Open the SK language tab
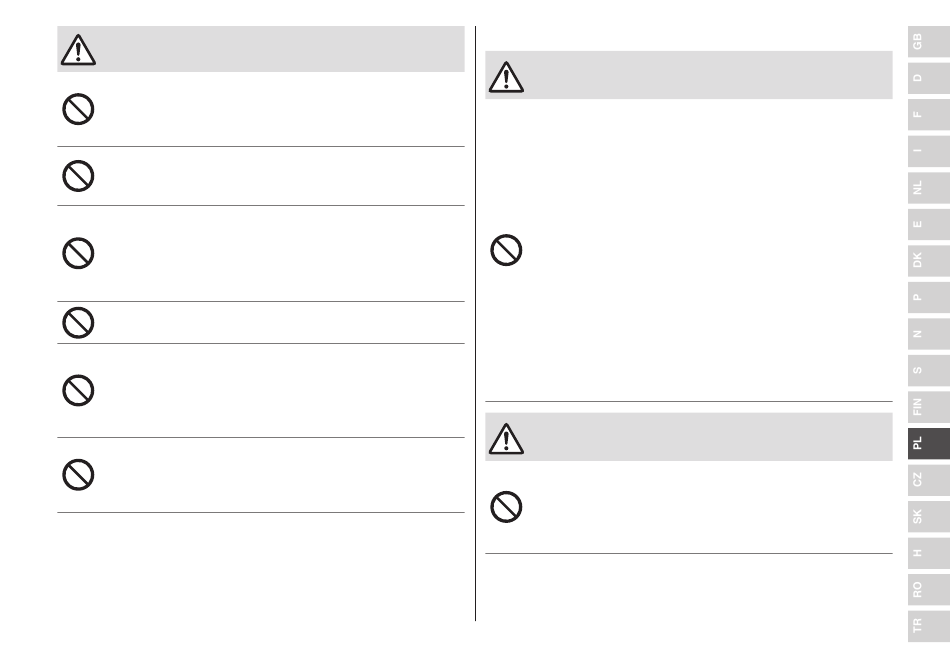The height and width of the screenshot is (668, 950). point(929,516)
